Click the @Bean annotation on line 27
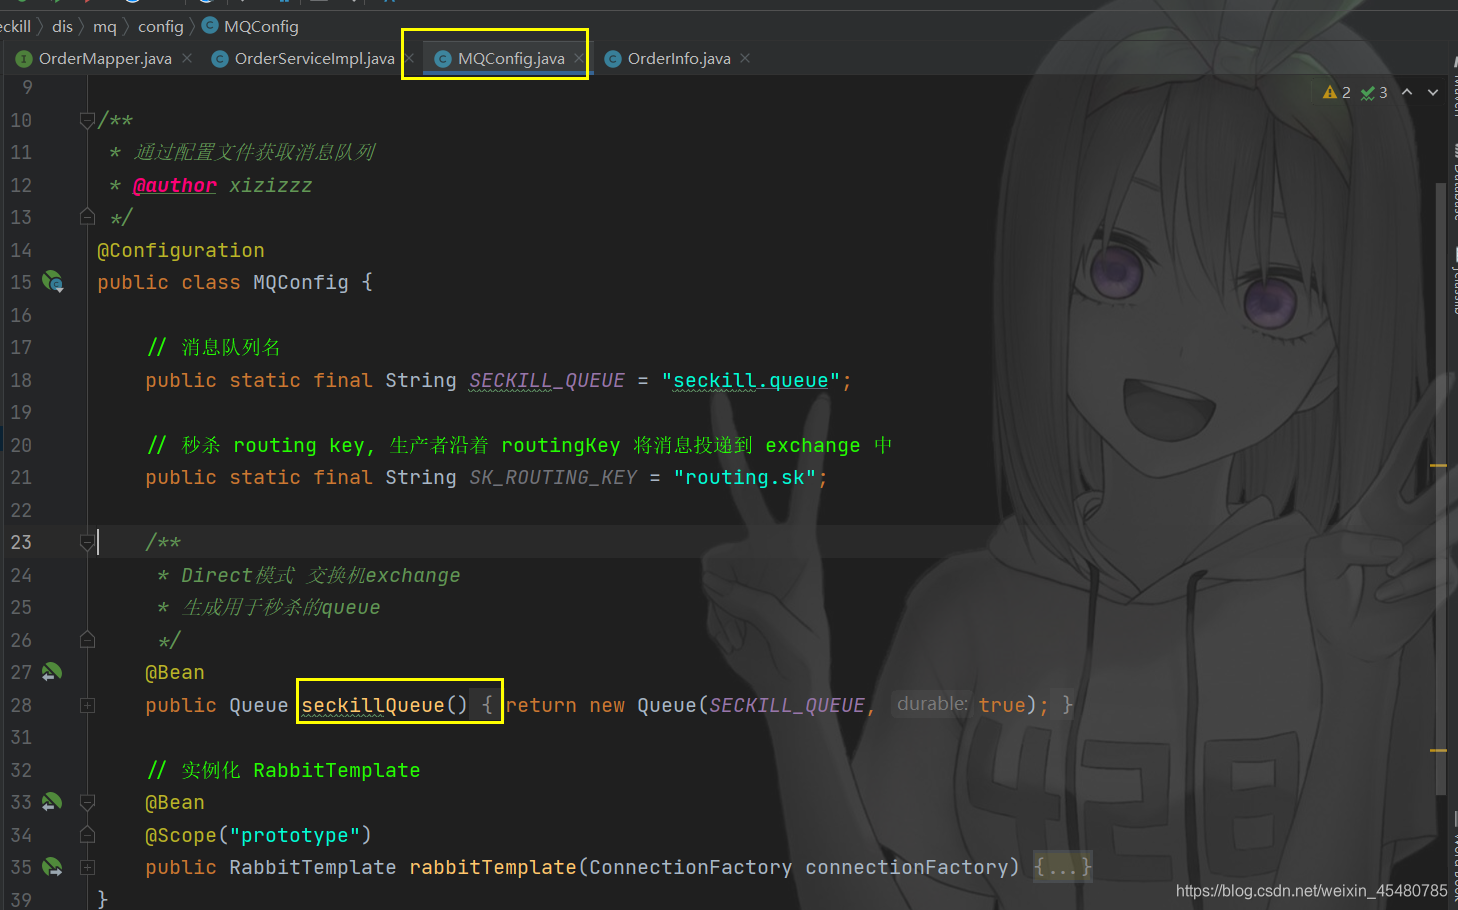Image resolution: width=1458 pixels, height=910 pixels. pos(175,672)
